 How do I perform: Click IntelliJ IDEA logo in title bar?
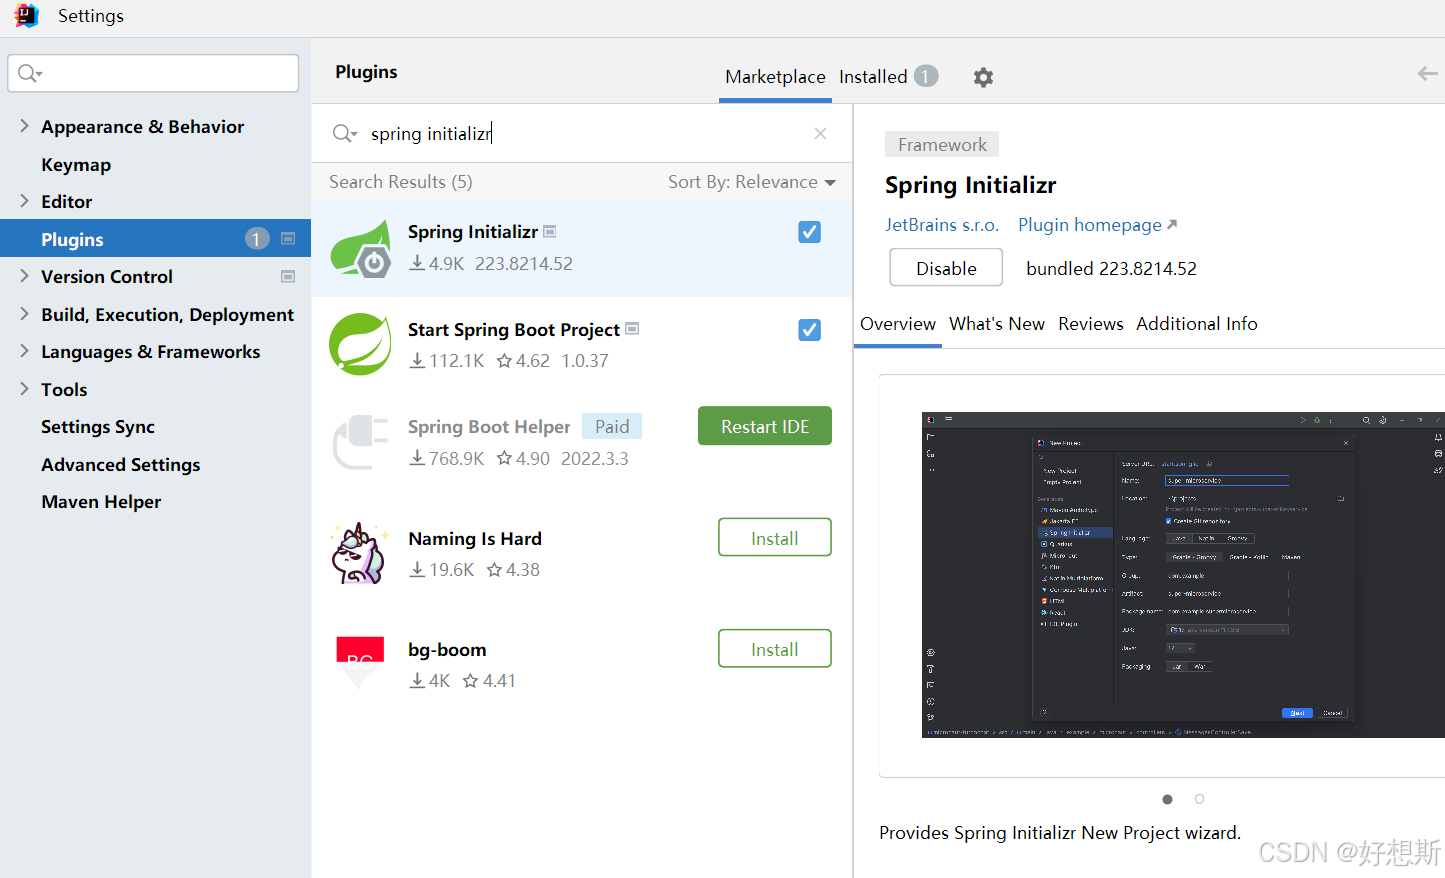pyautogui.click(x=27, y=16)
